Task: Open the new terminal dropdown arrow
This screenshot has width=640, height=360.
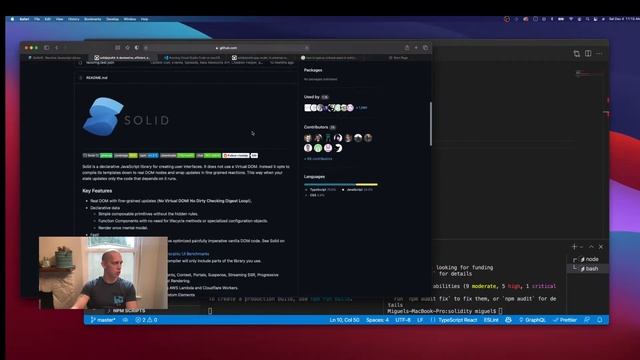Action: pyautogui.click(x=581, y=247)
